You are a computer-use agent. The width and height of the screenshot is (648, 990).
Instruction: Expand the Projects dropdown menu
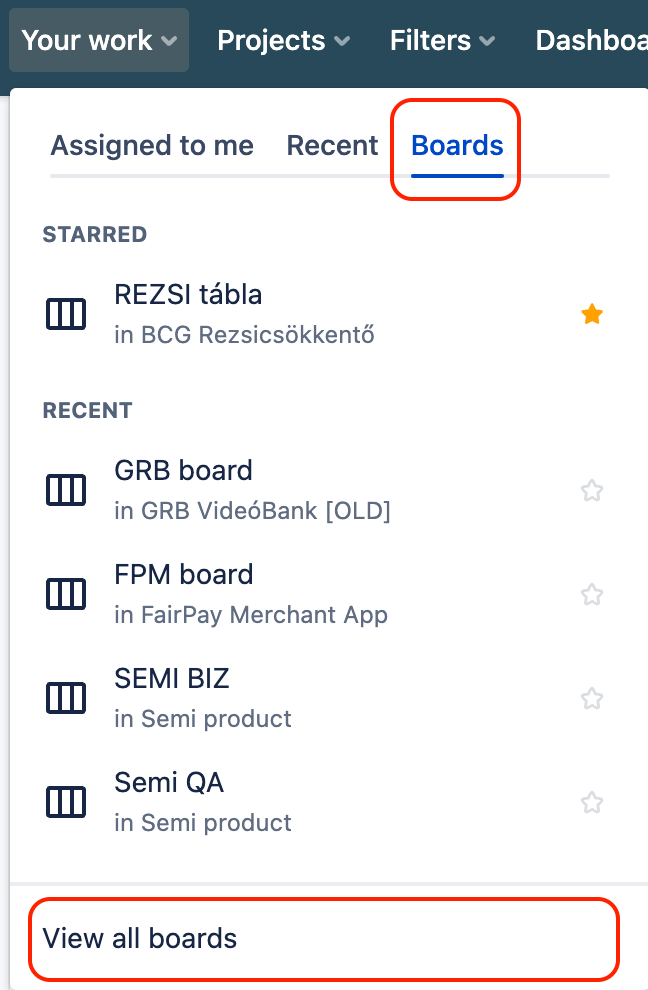coord(284,41)
